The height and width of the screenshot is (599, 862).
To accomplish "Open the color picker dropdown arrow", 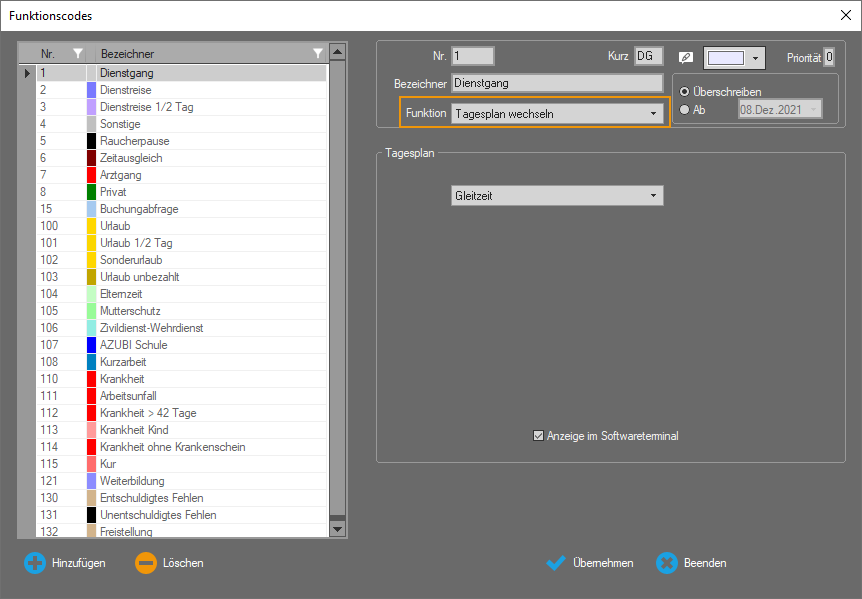I will click(756, 58).
